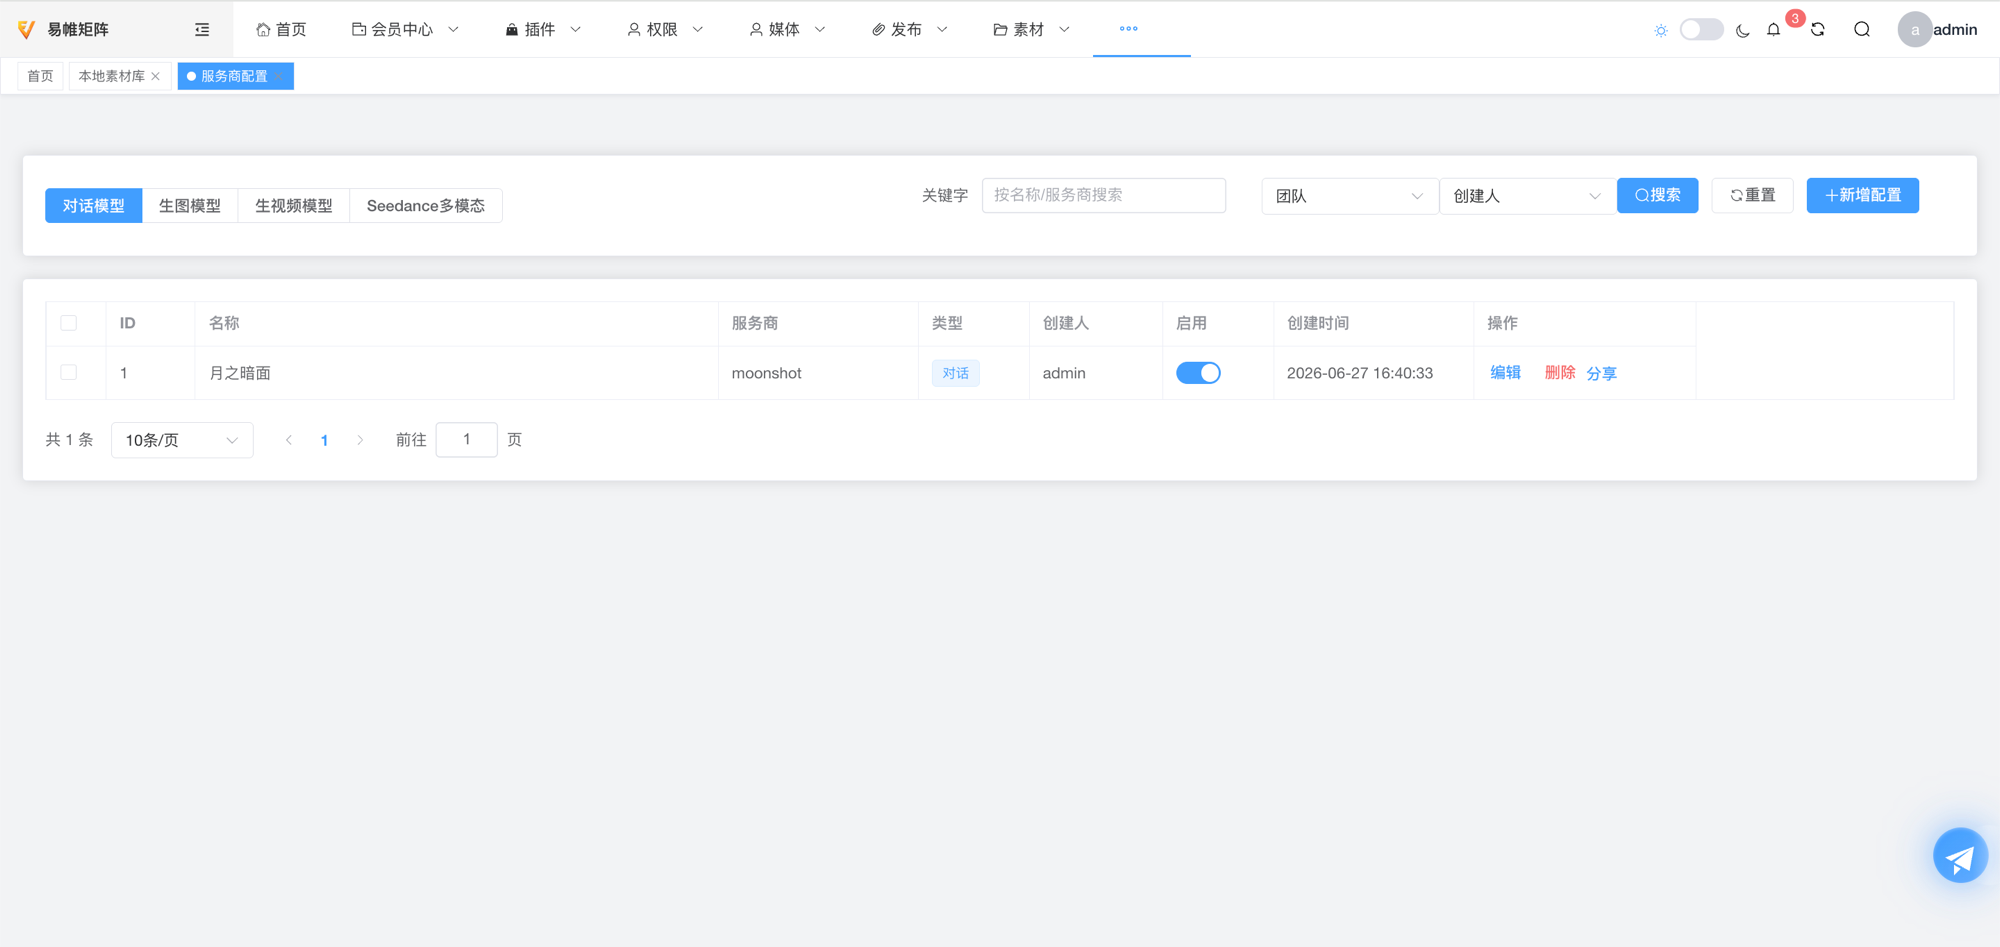The height and width of the screenshot is (947, 2000).
Task: Focus the 前往 page number input
Action: point(467,440)
